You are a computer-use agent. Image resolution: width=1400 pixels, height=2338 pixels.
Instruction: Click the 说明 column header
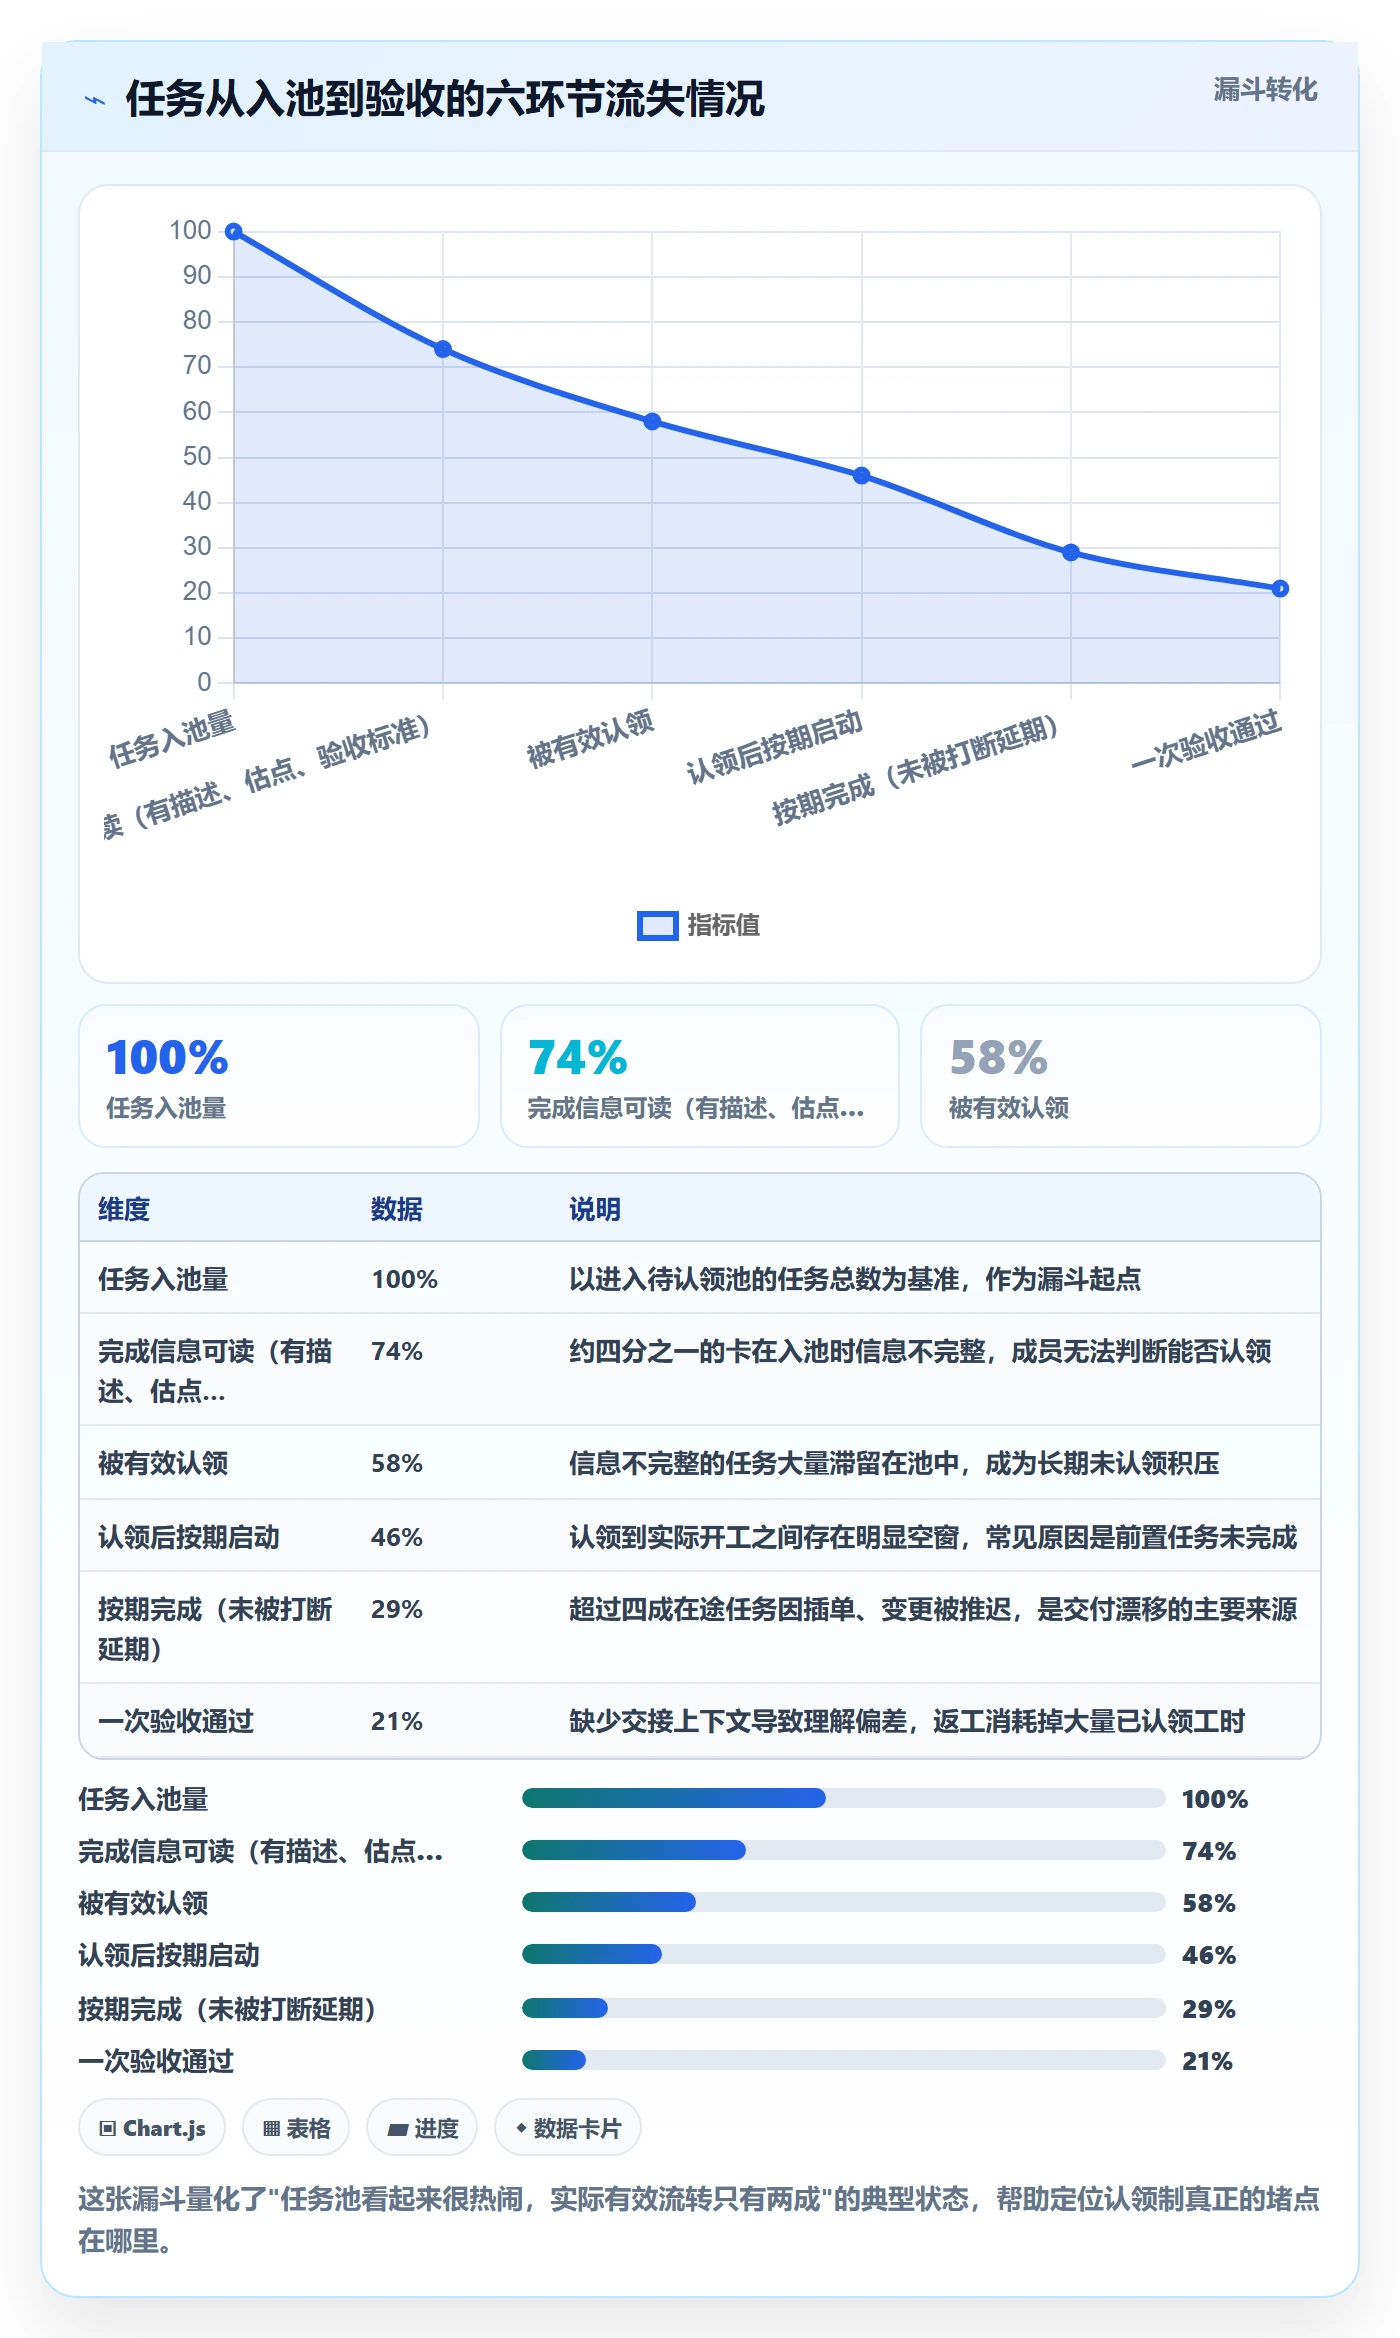595,1209
